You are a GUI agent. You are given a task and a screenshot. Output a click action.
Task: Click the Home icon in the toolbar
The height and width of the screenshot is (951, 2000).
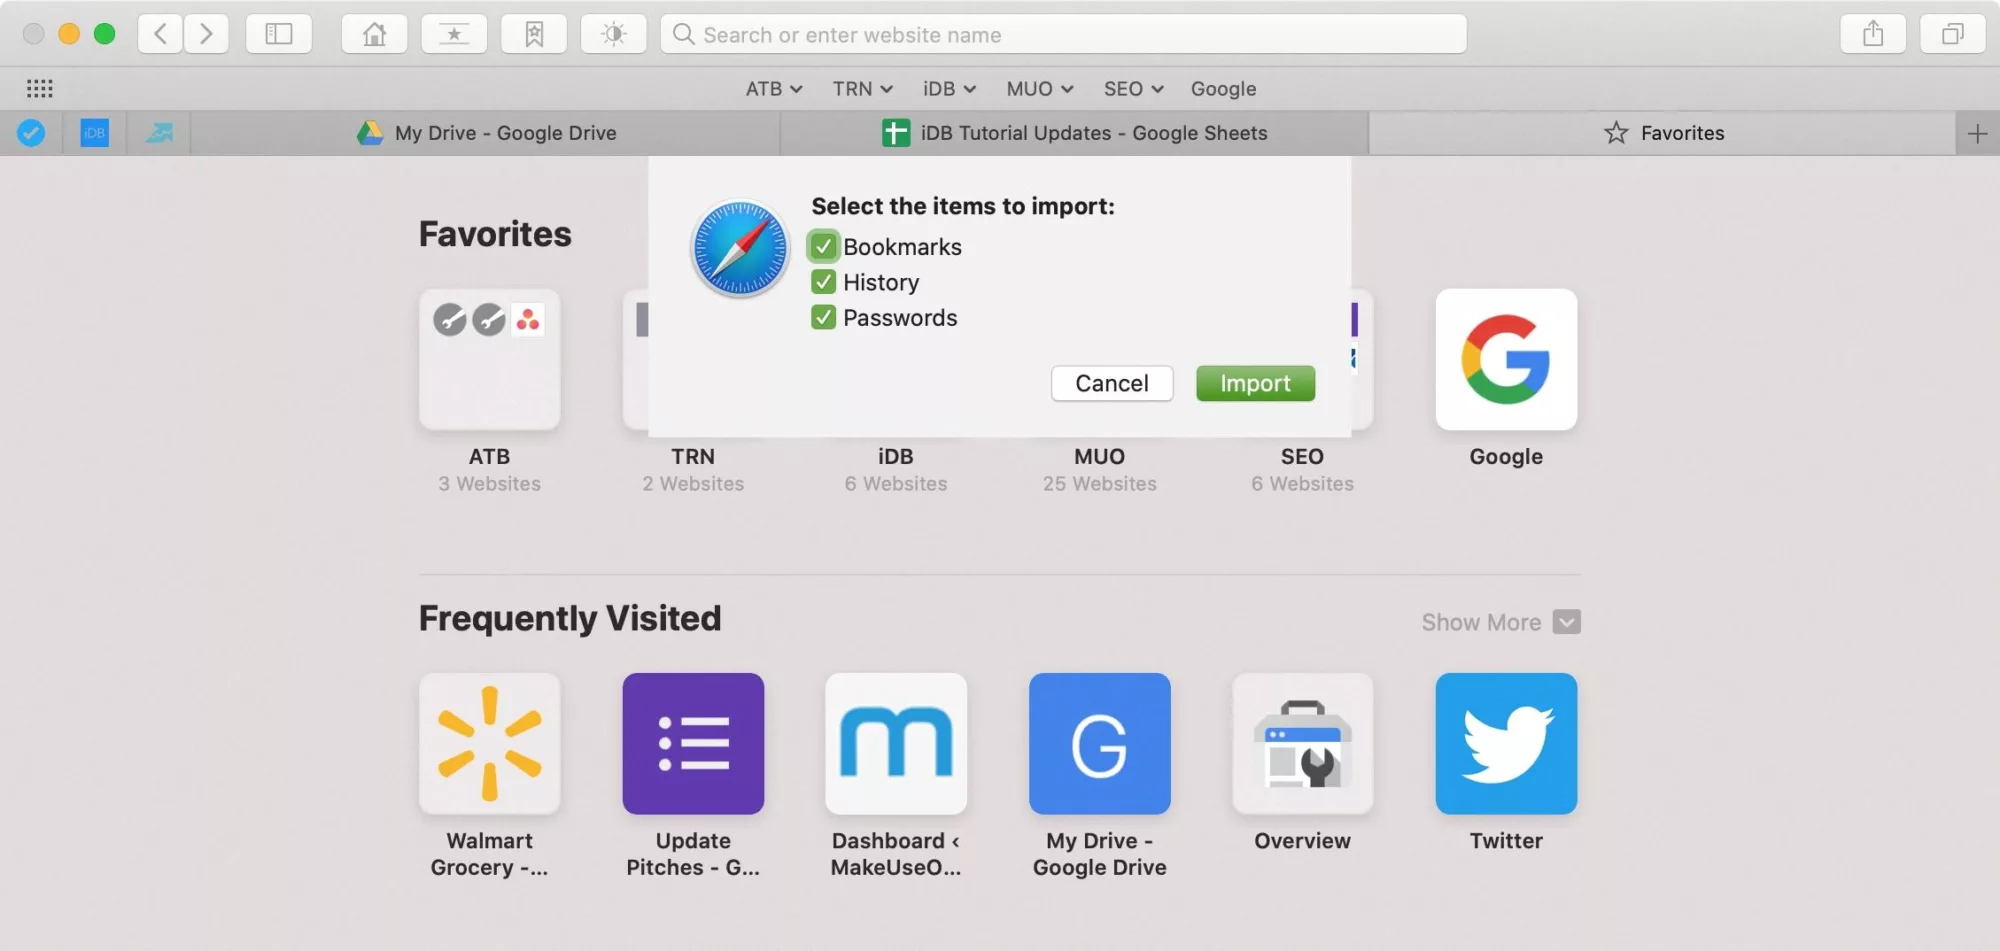coord(374,33)
